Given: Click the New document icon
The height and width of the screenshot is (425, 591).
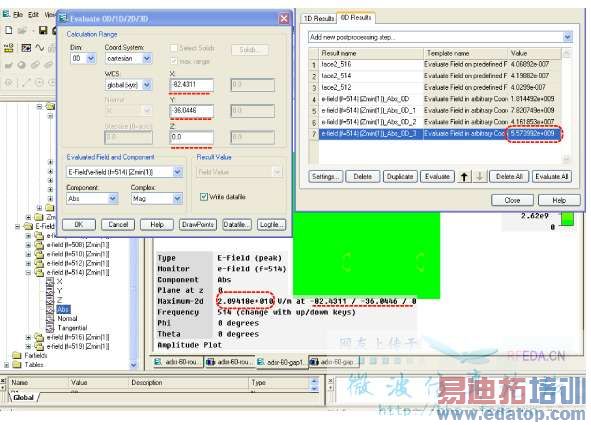Looking at the screenshot, I should pos(9,30).
